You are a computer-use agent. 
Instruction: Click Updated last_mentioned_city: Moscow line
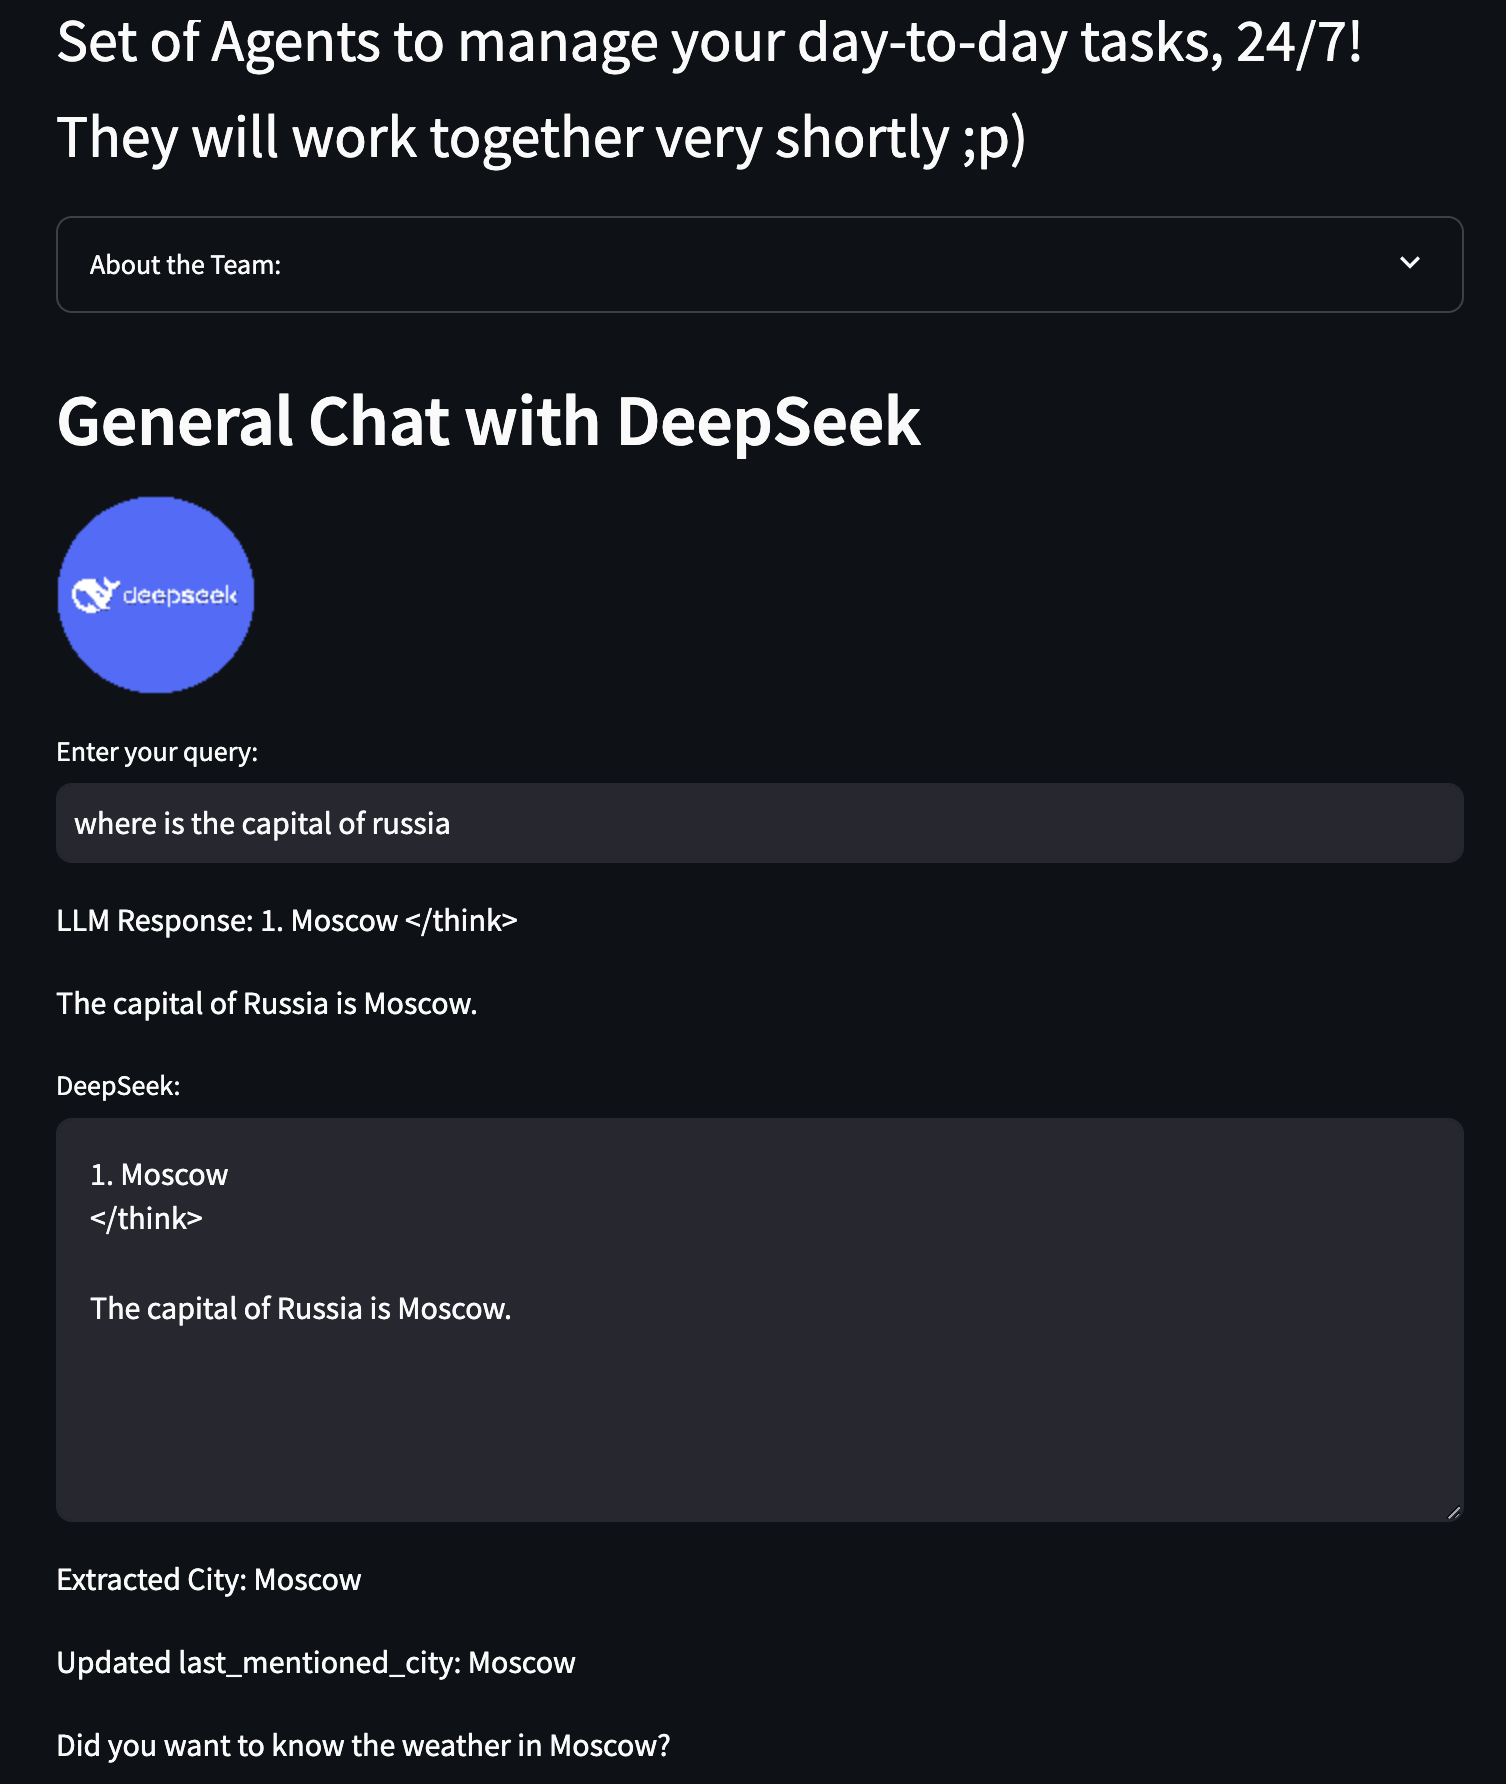pyautogui.click(x=316, y=1662)
